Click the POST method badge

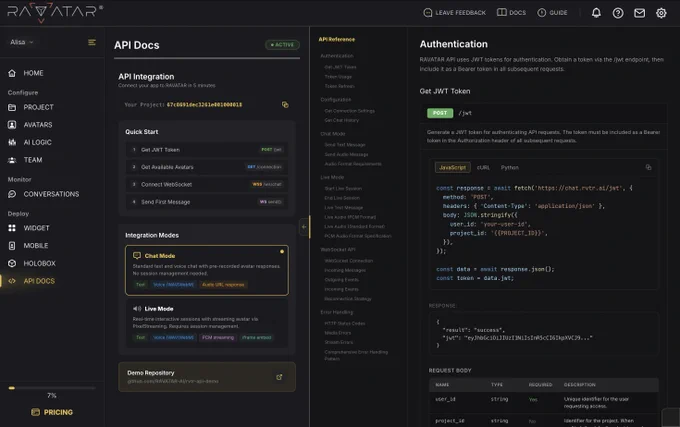pos(440,113)
